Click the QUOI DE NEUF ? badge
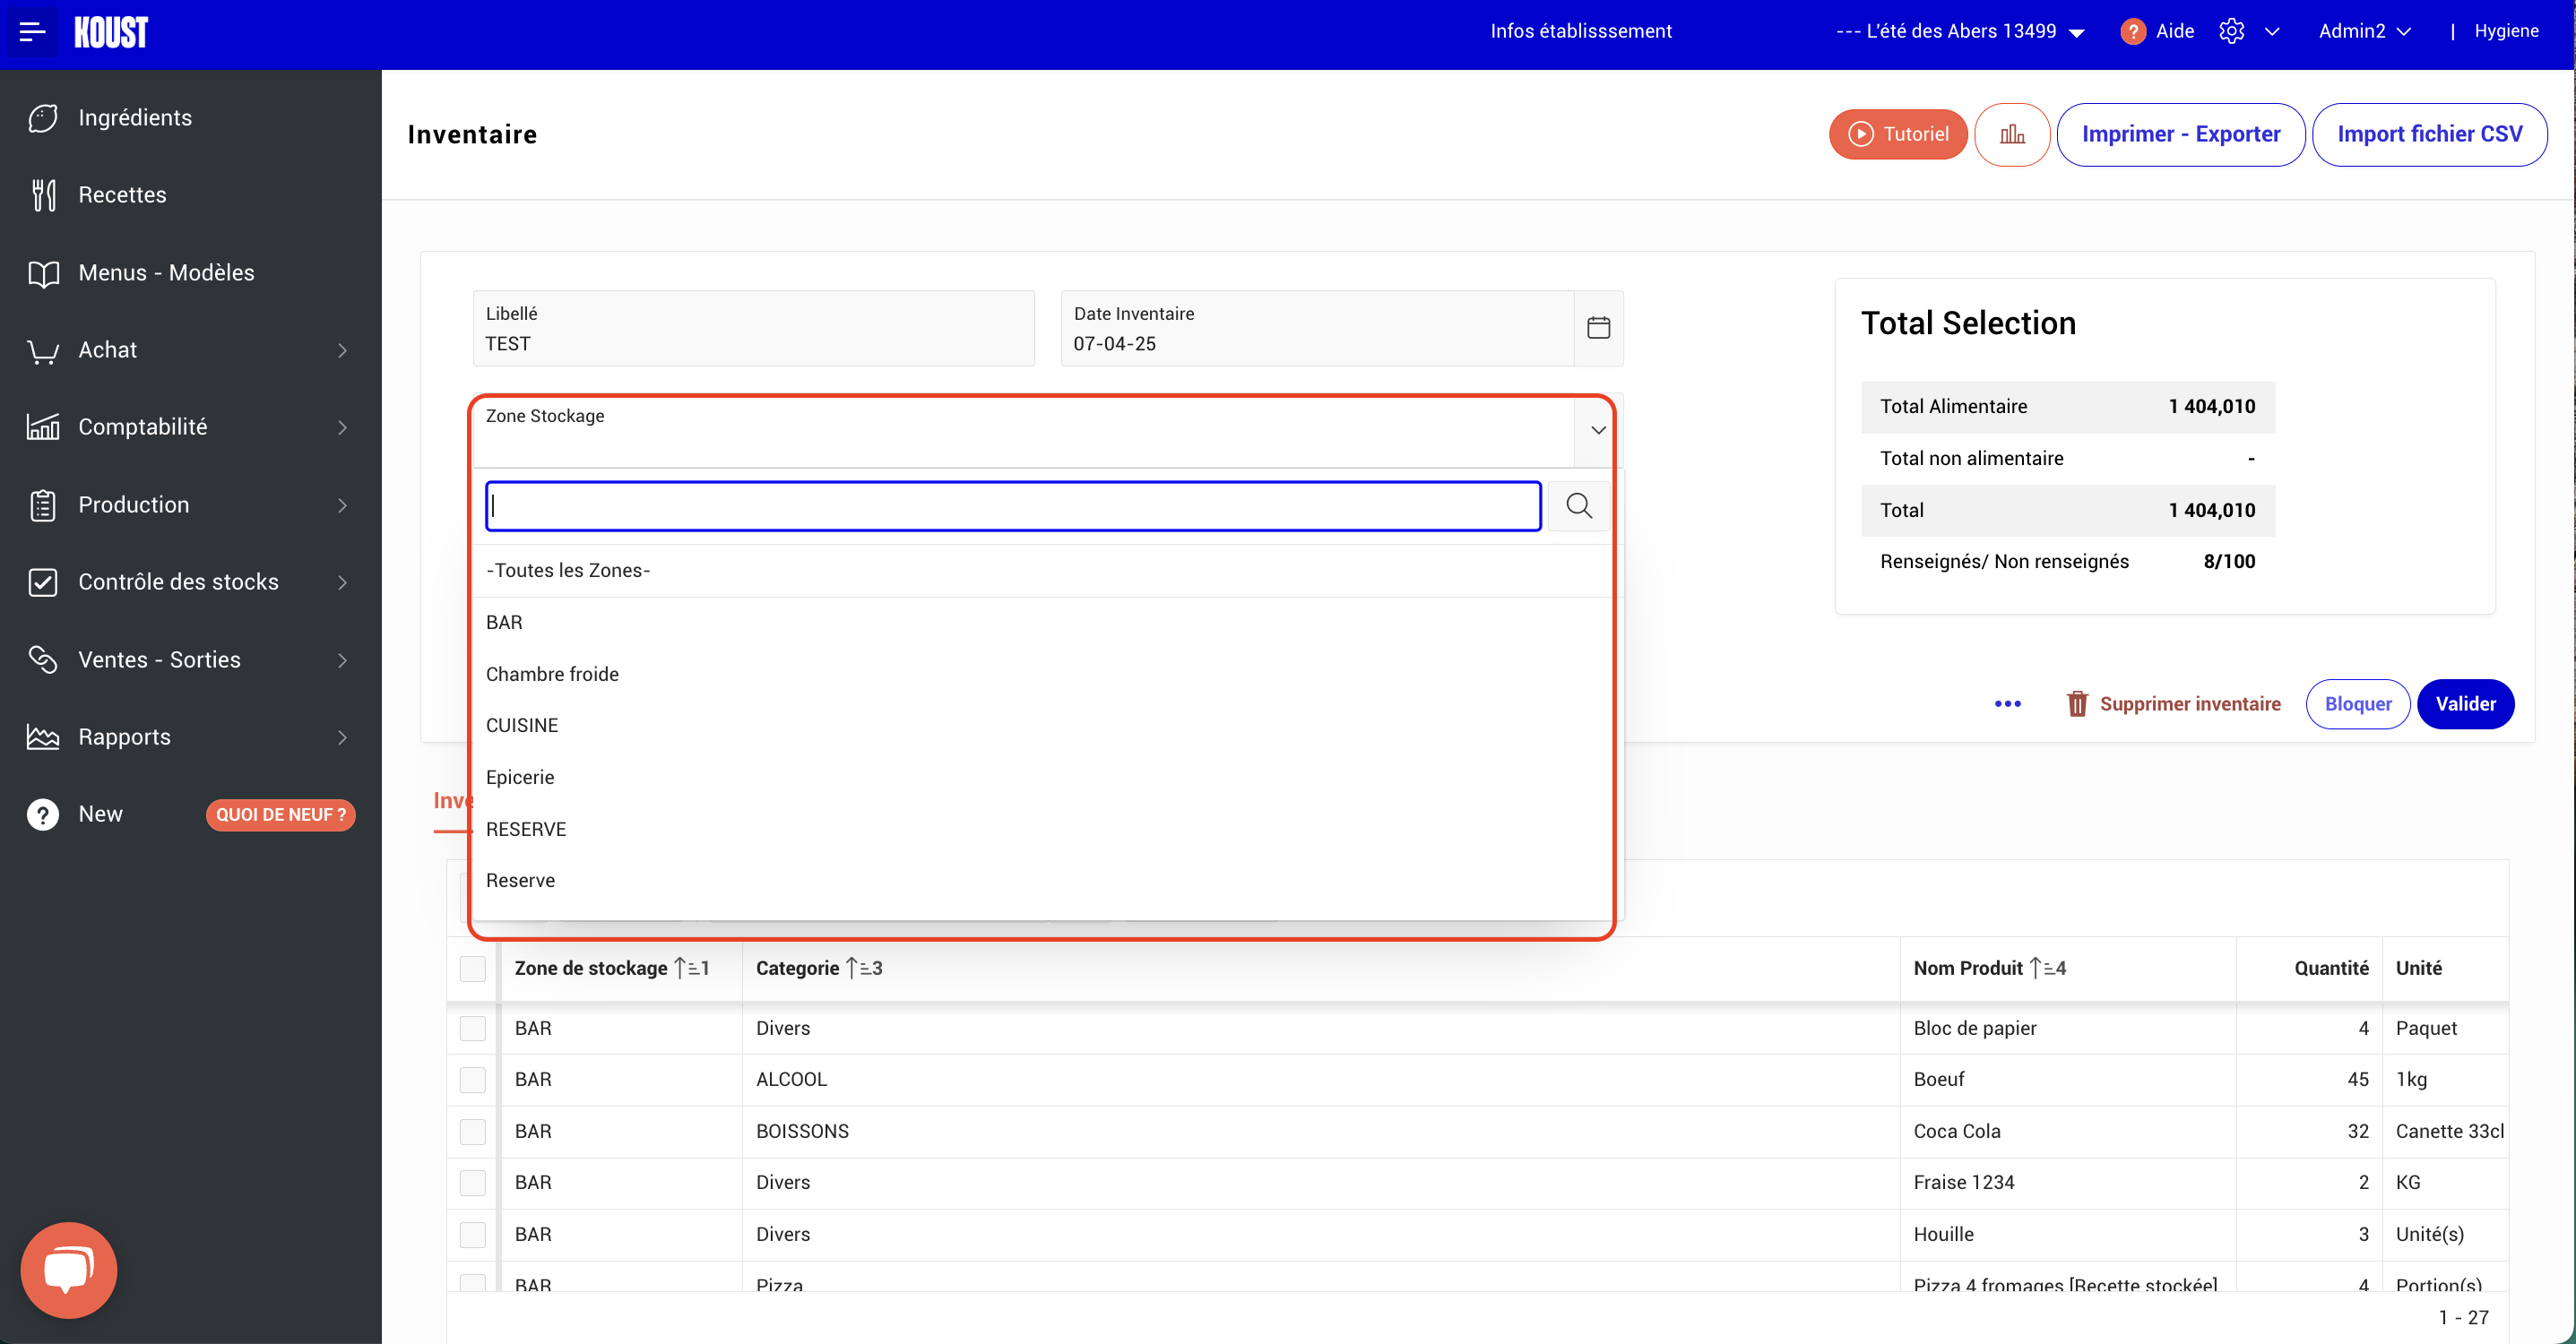Image resolution: width=2576 pixels, height=1344 pixels. (281, 815)
